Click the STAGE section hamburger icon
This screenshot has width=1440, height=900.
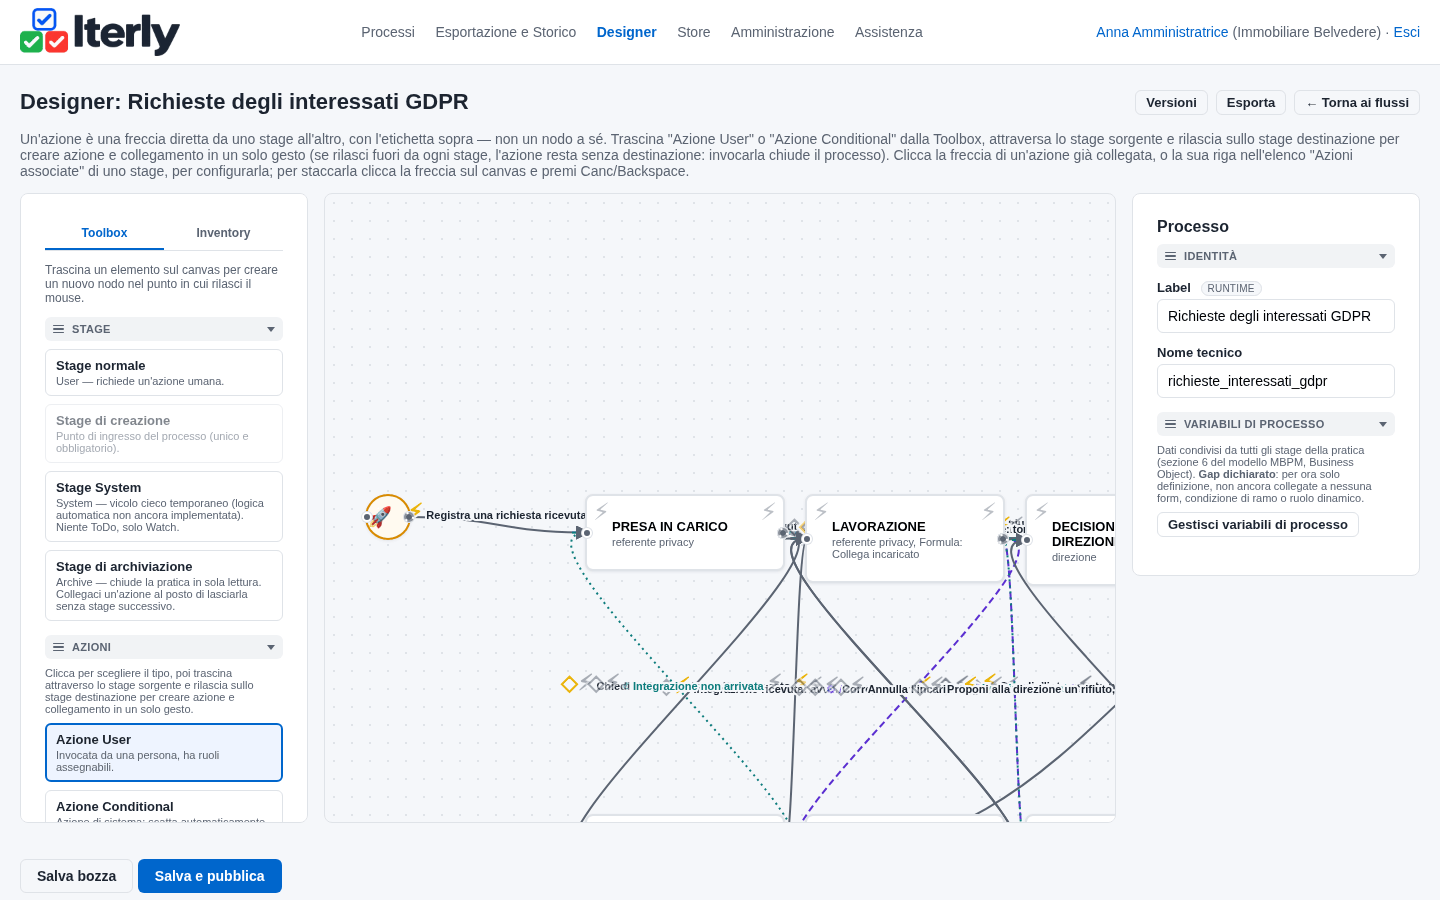click(x=59, y=329)
